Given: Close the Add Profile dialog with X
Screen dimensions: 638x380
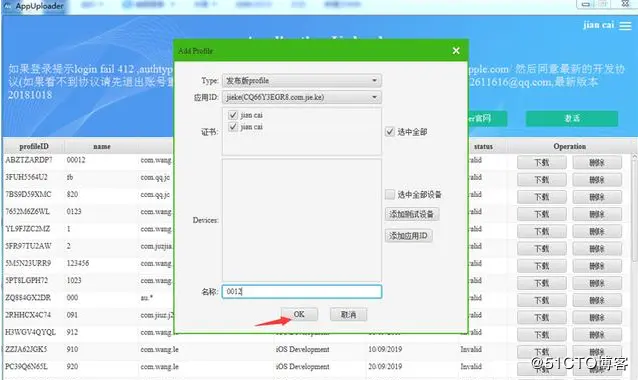Looking at the screenshot, I should pos(456,50).
